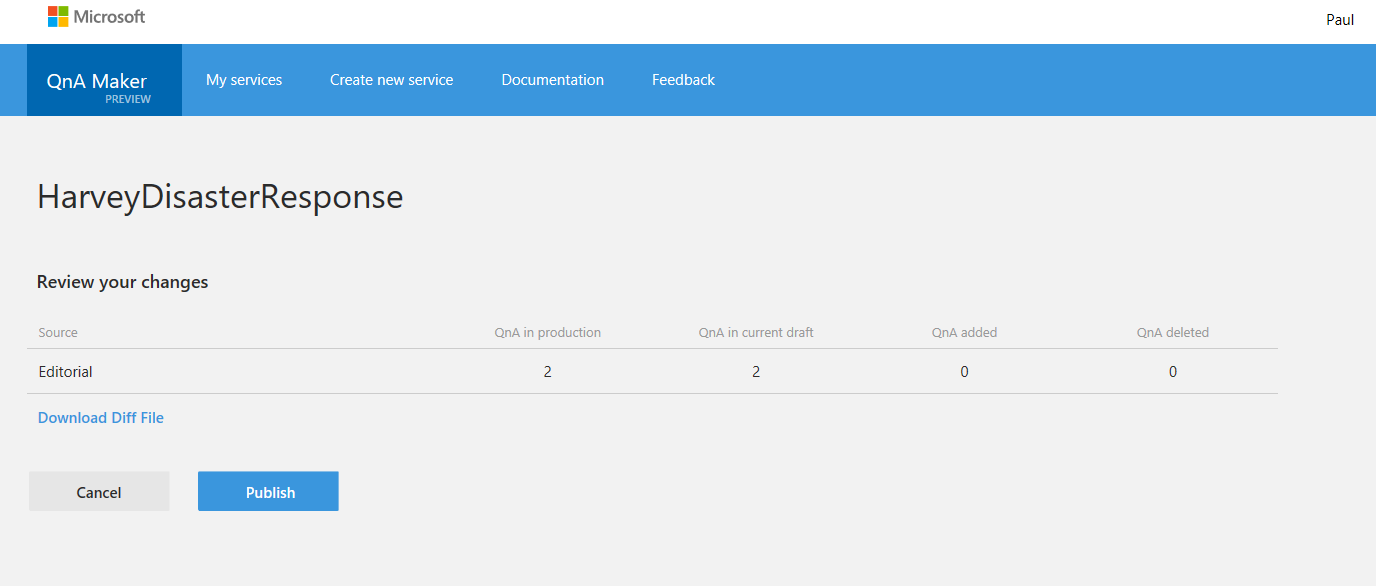This screenshot has height=586, width=1376.
Task: Select Feedback in the navigation bar
Action: (x=683, y=80)
